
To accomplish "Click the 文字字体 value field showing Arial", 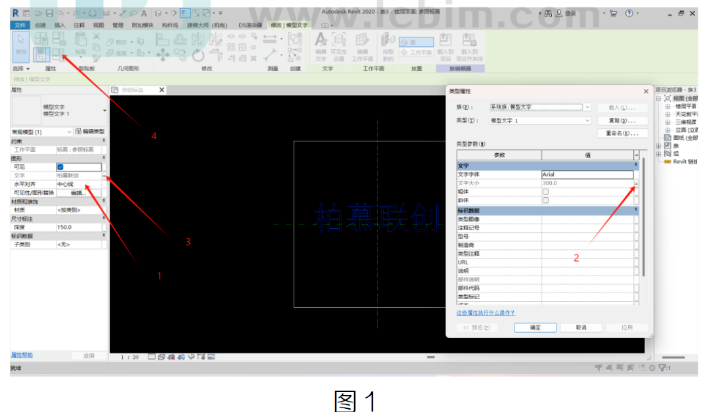I will click(x=587, y=174).
